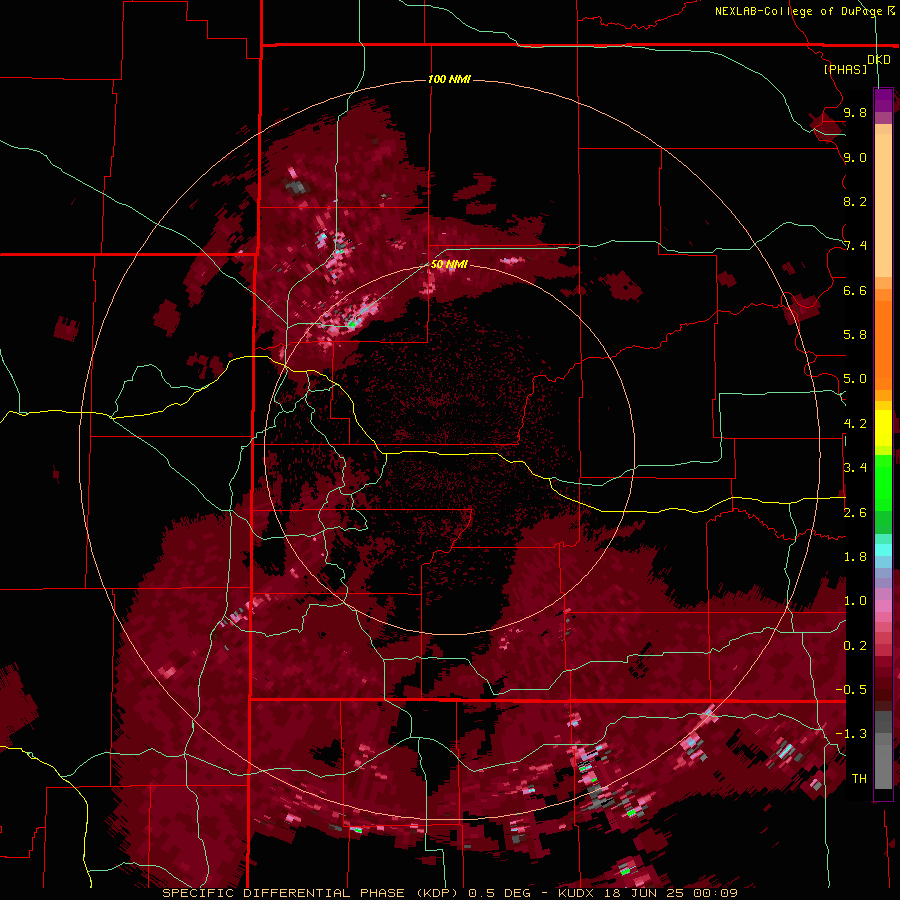This screenshot has height=900, width=900.
Task: Click the 5.0 legend value
Action: point(855,379)
